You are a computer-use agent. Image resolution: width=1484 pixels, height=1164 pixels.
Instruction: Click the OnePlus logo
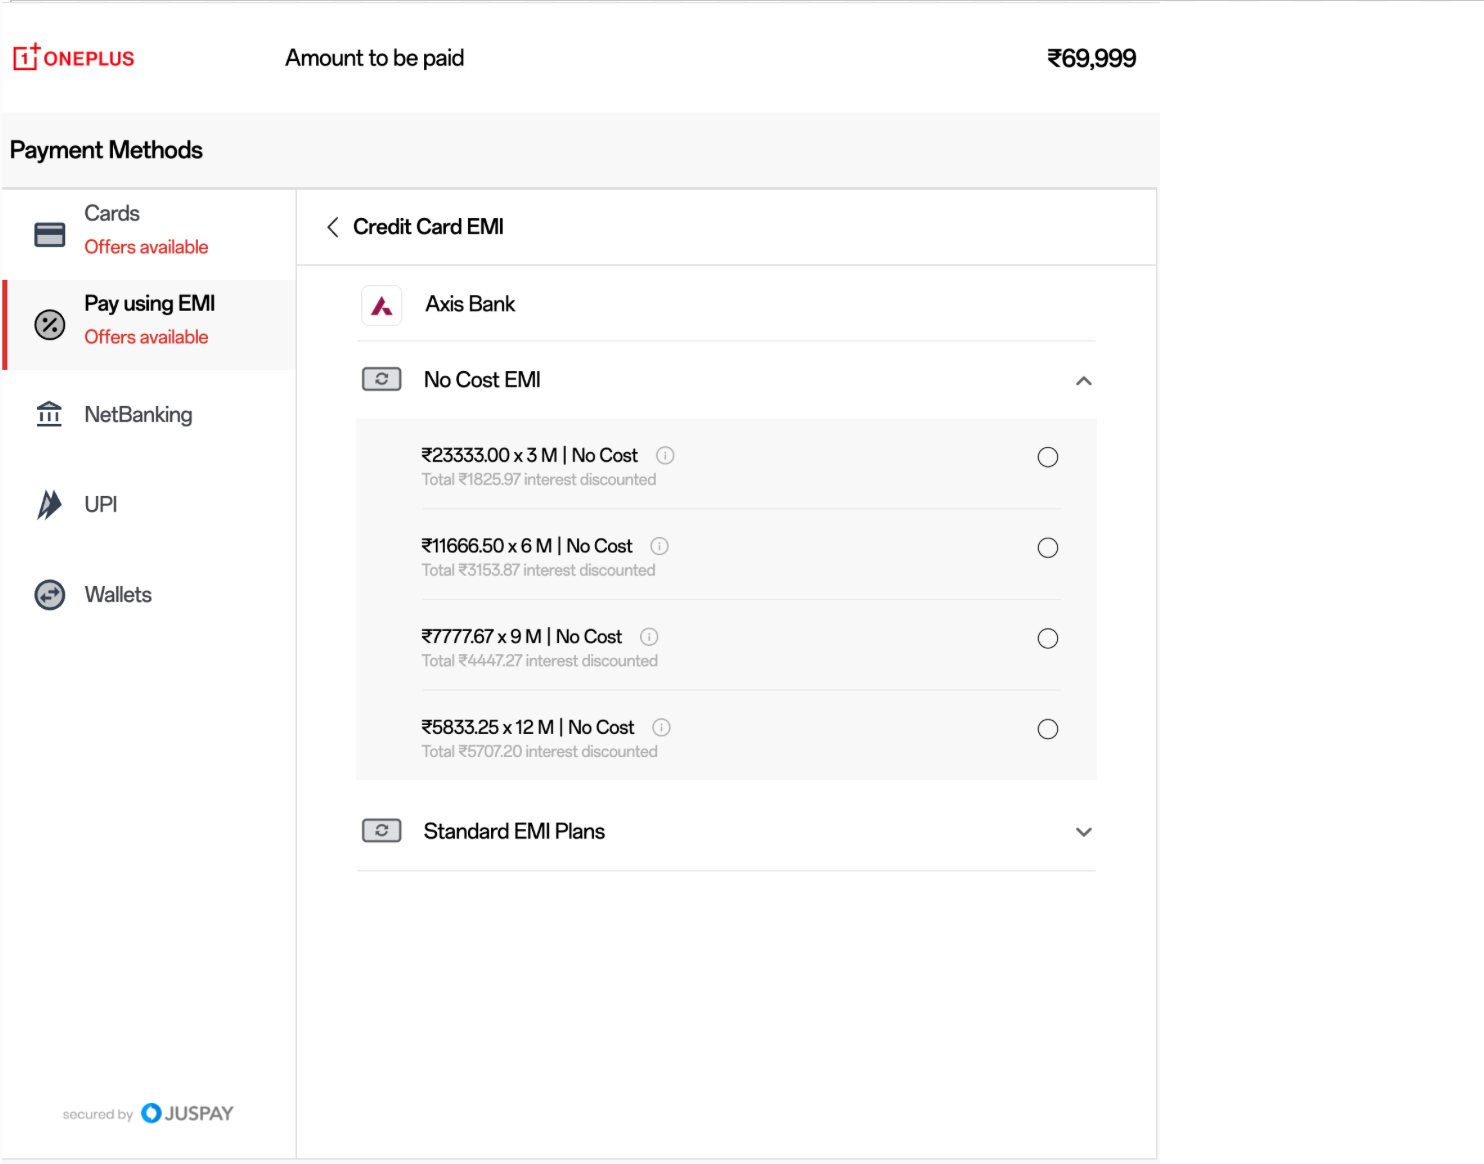click(x=73, y=58)
